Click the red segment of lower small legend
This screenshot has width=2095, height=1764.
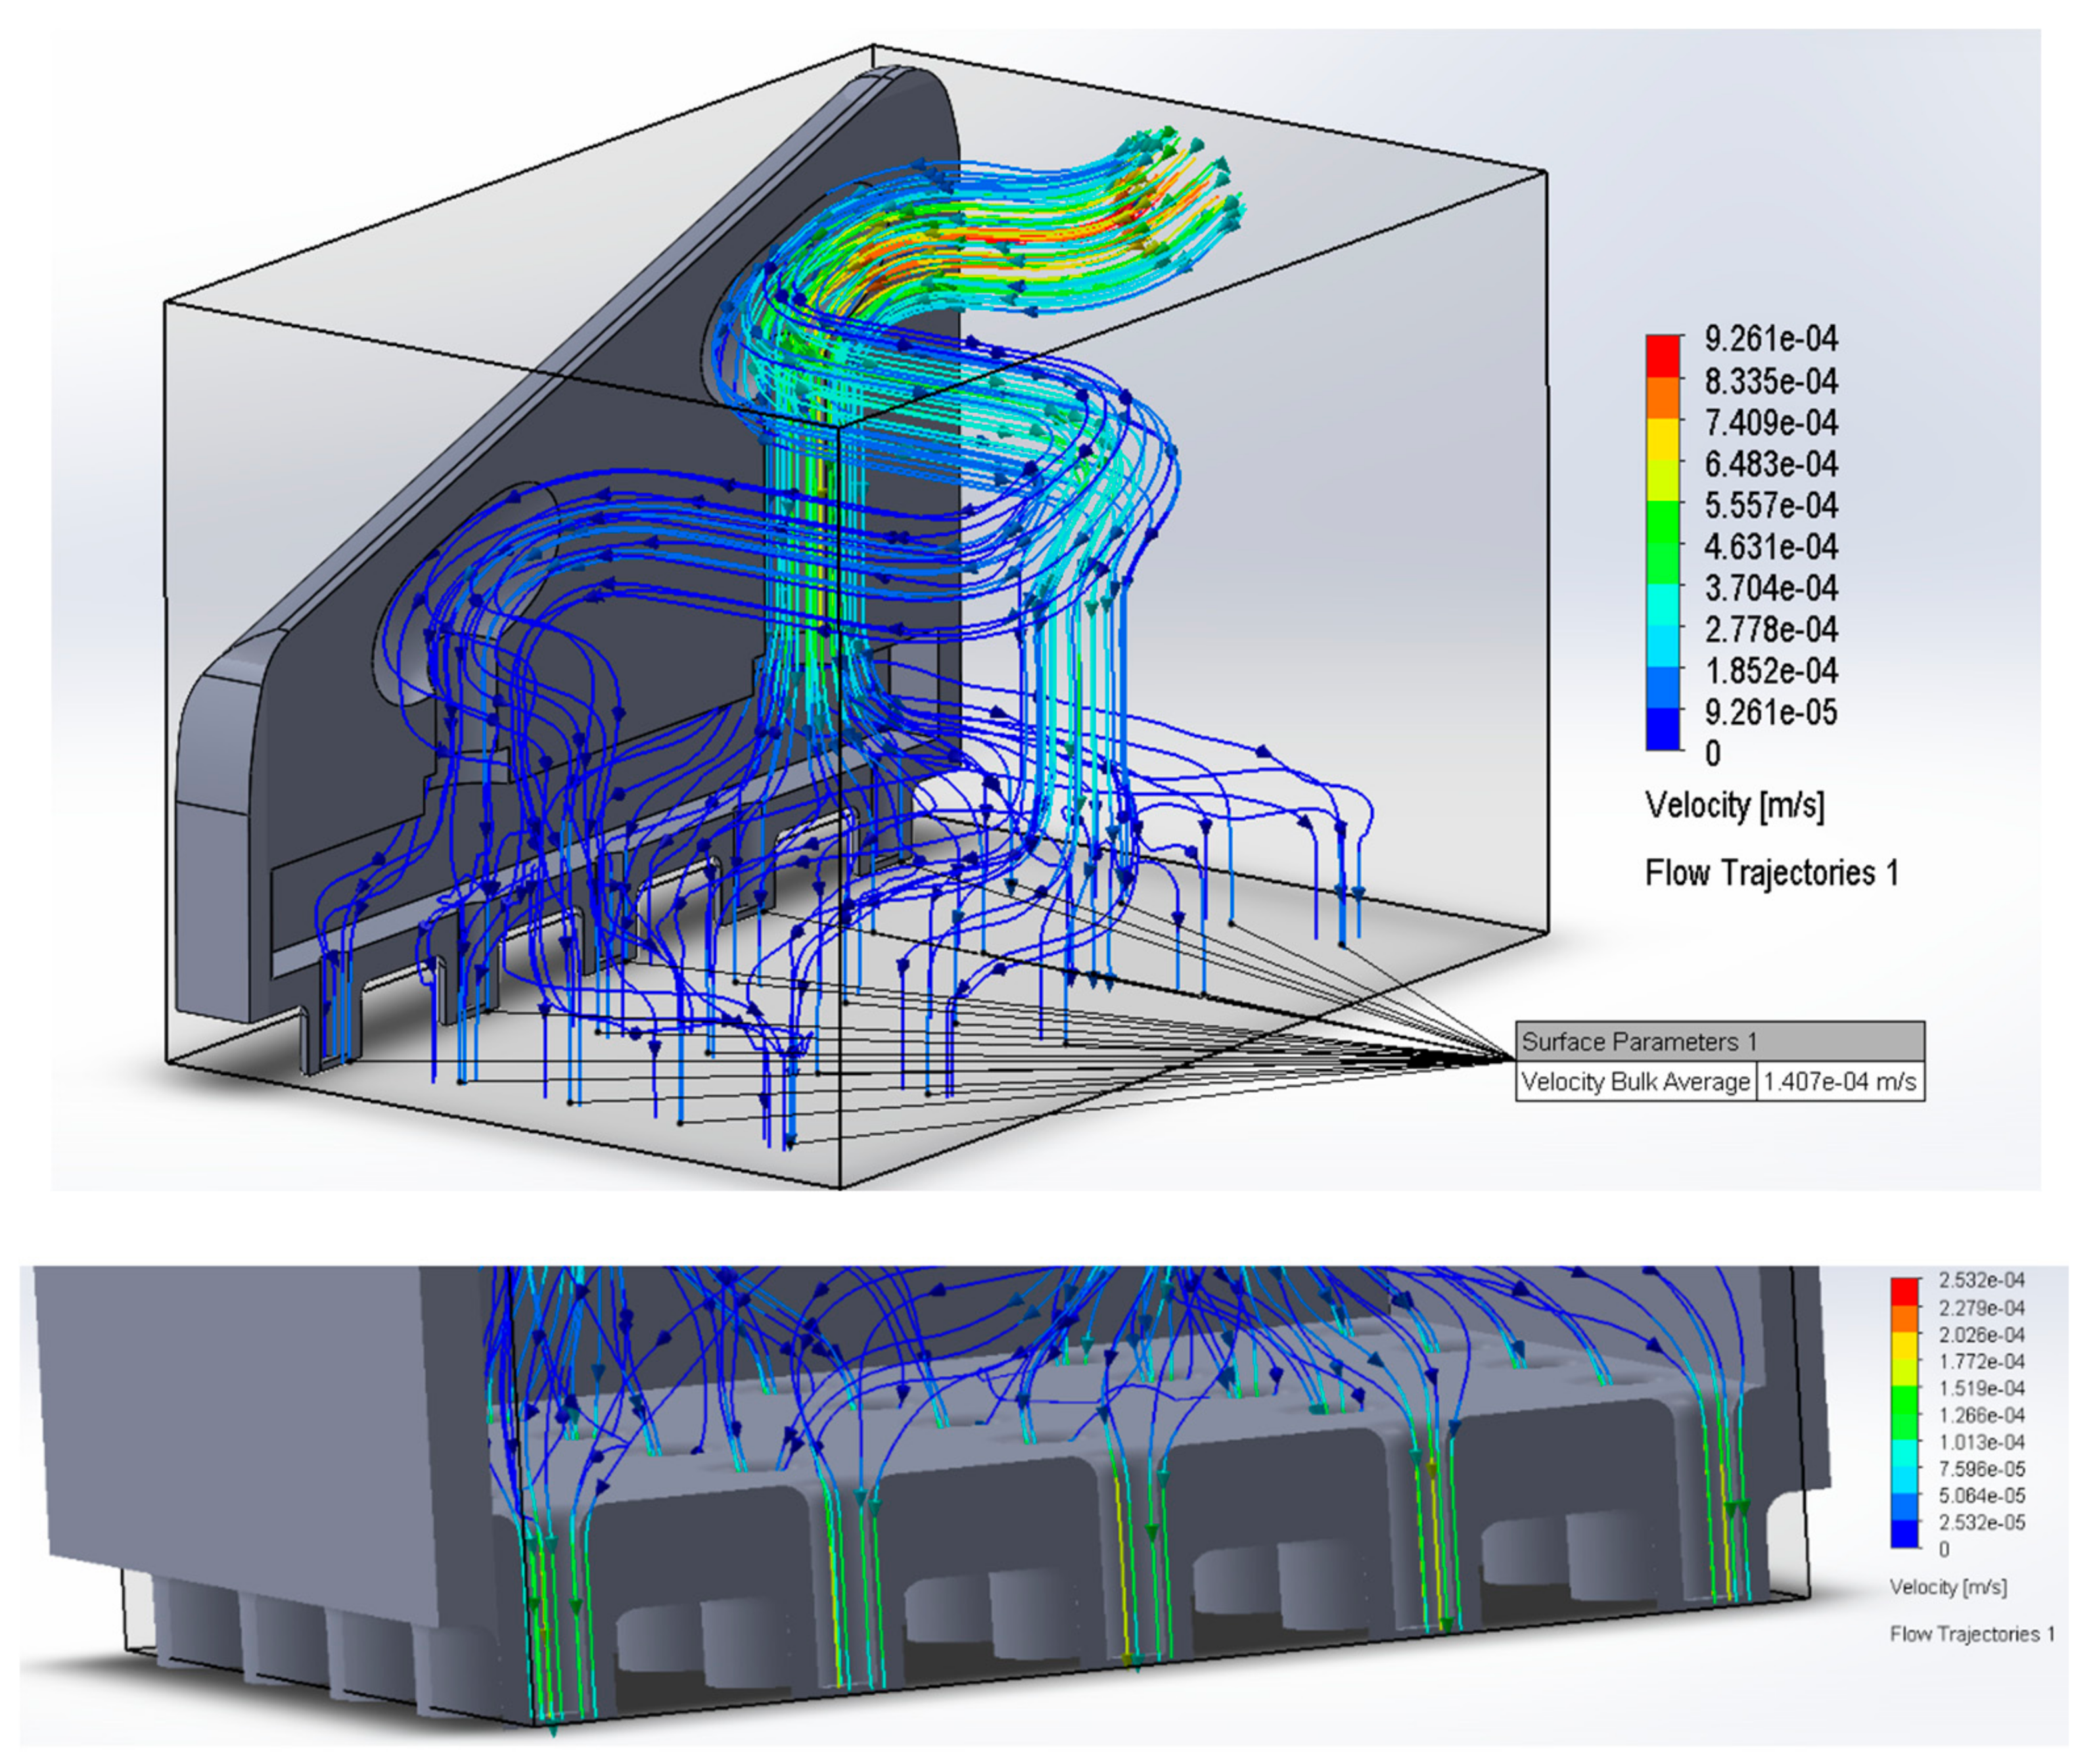1905,1291
